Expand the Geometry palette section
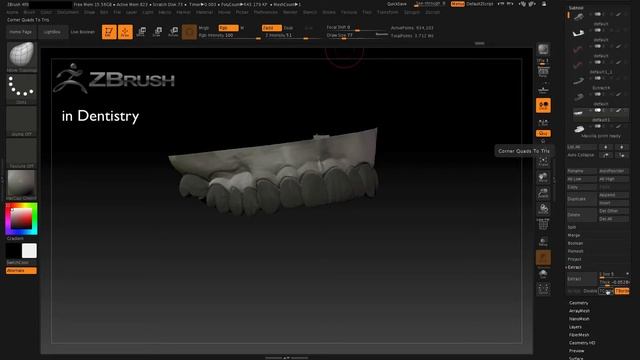 (x=578, y=303)
